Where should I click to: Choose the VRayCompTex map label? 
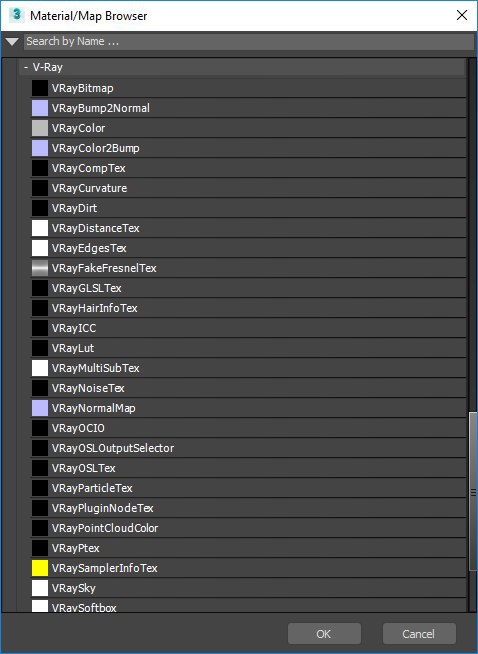(x=88, y=168)
